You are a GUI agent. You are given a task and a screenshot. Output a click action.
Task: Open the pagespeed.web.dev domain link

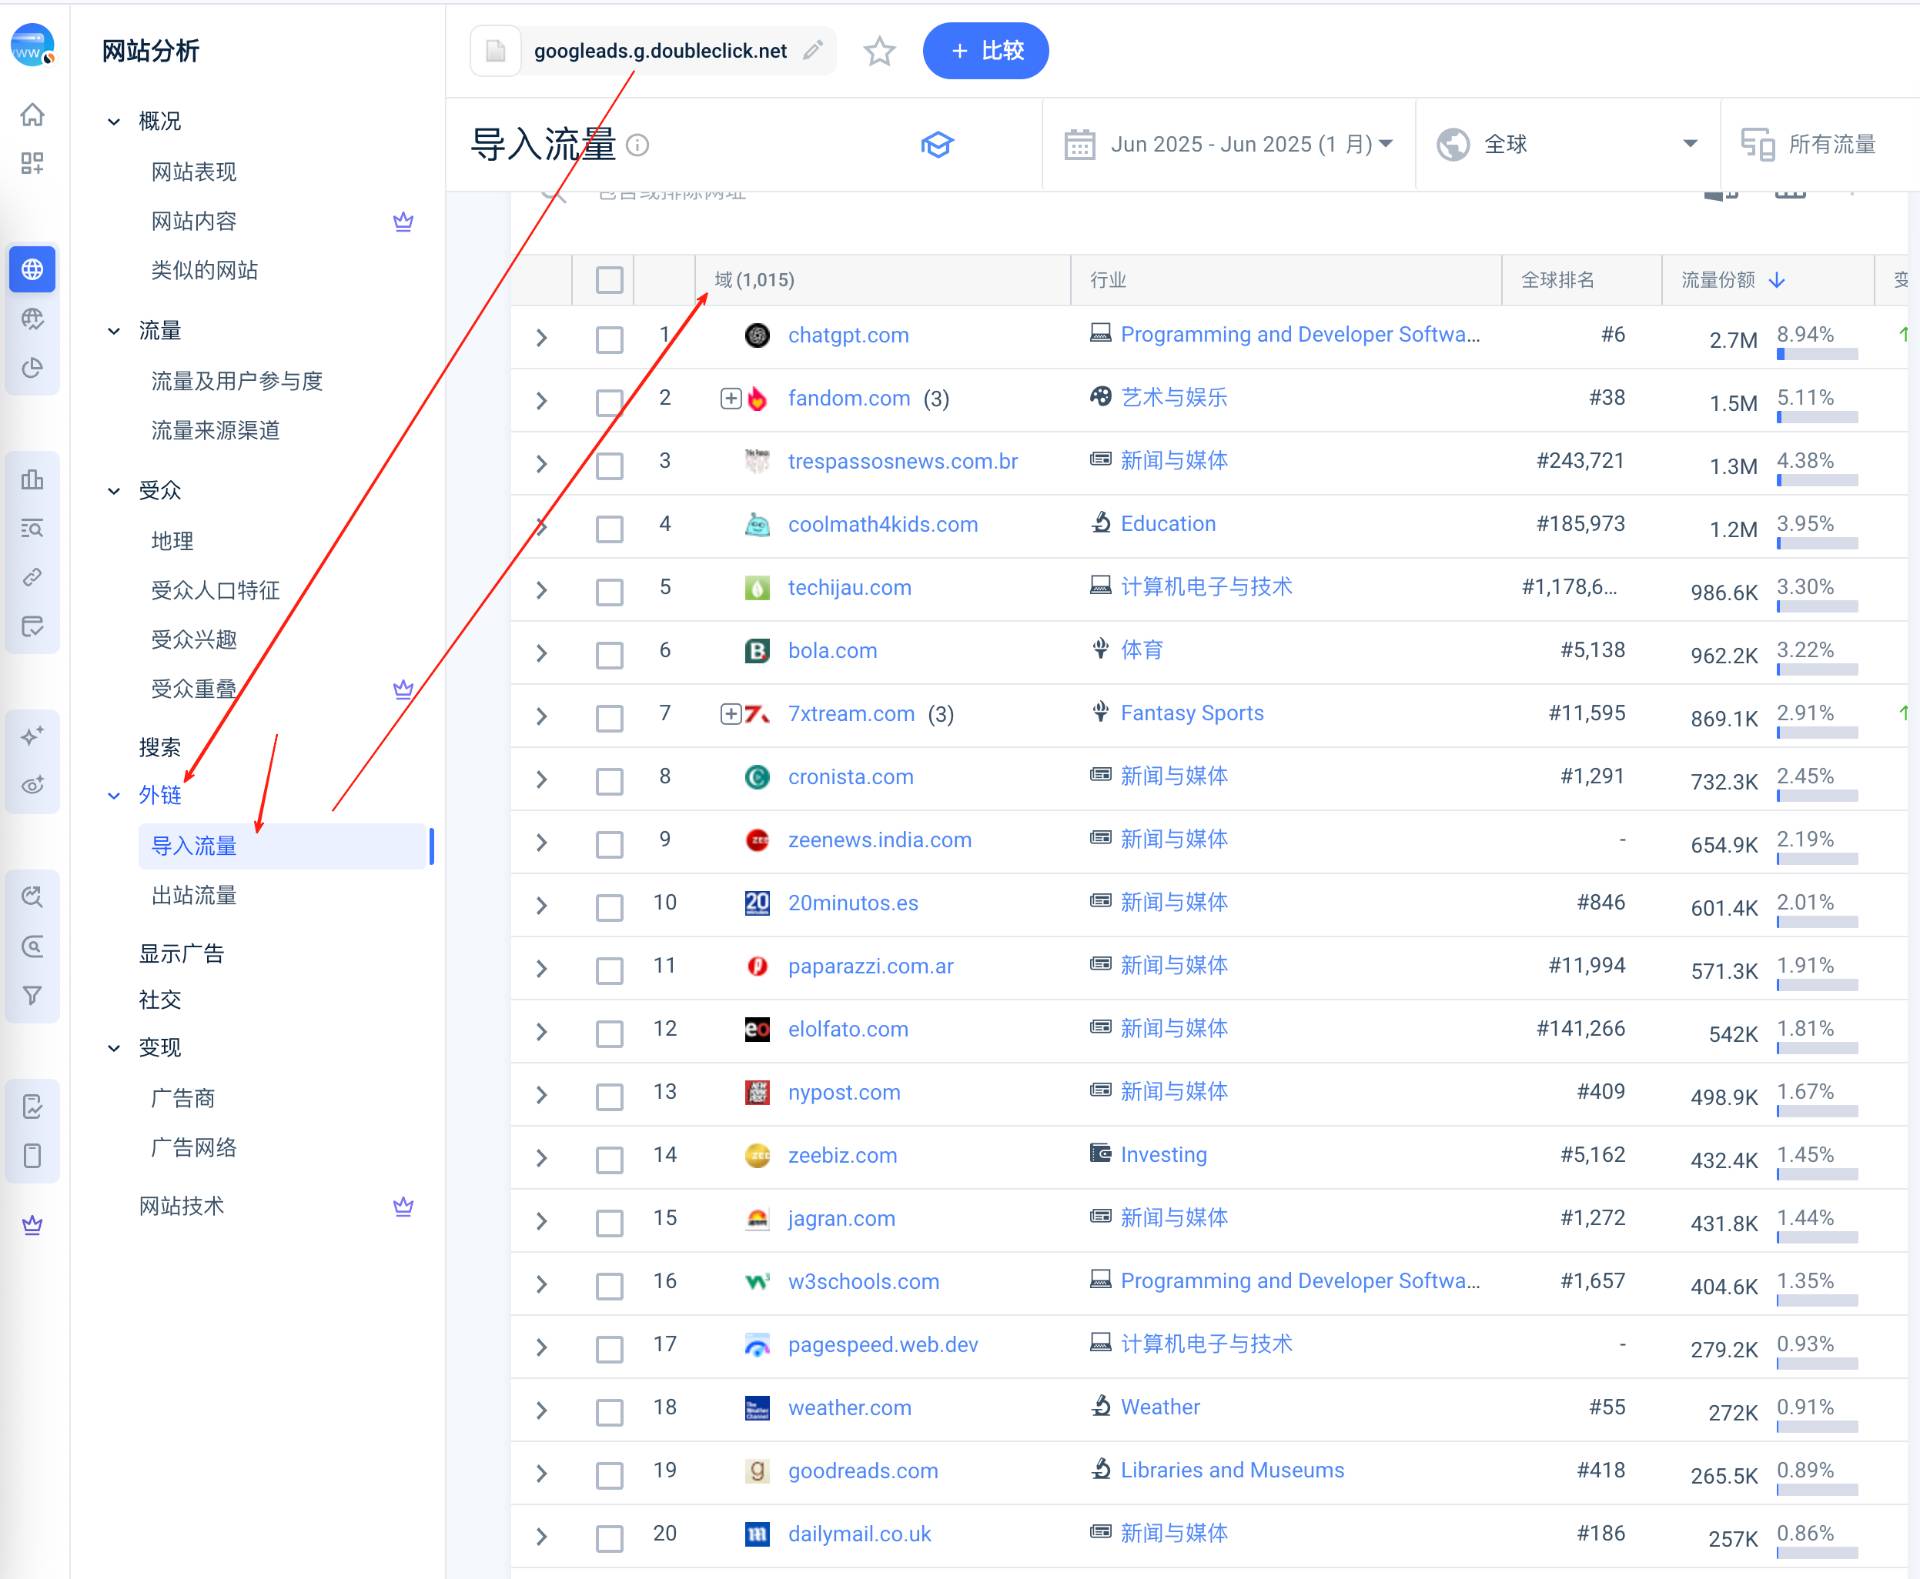883,1345
